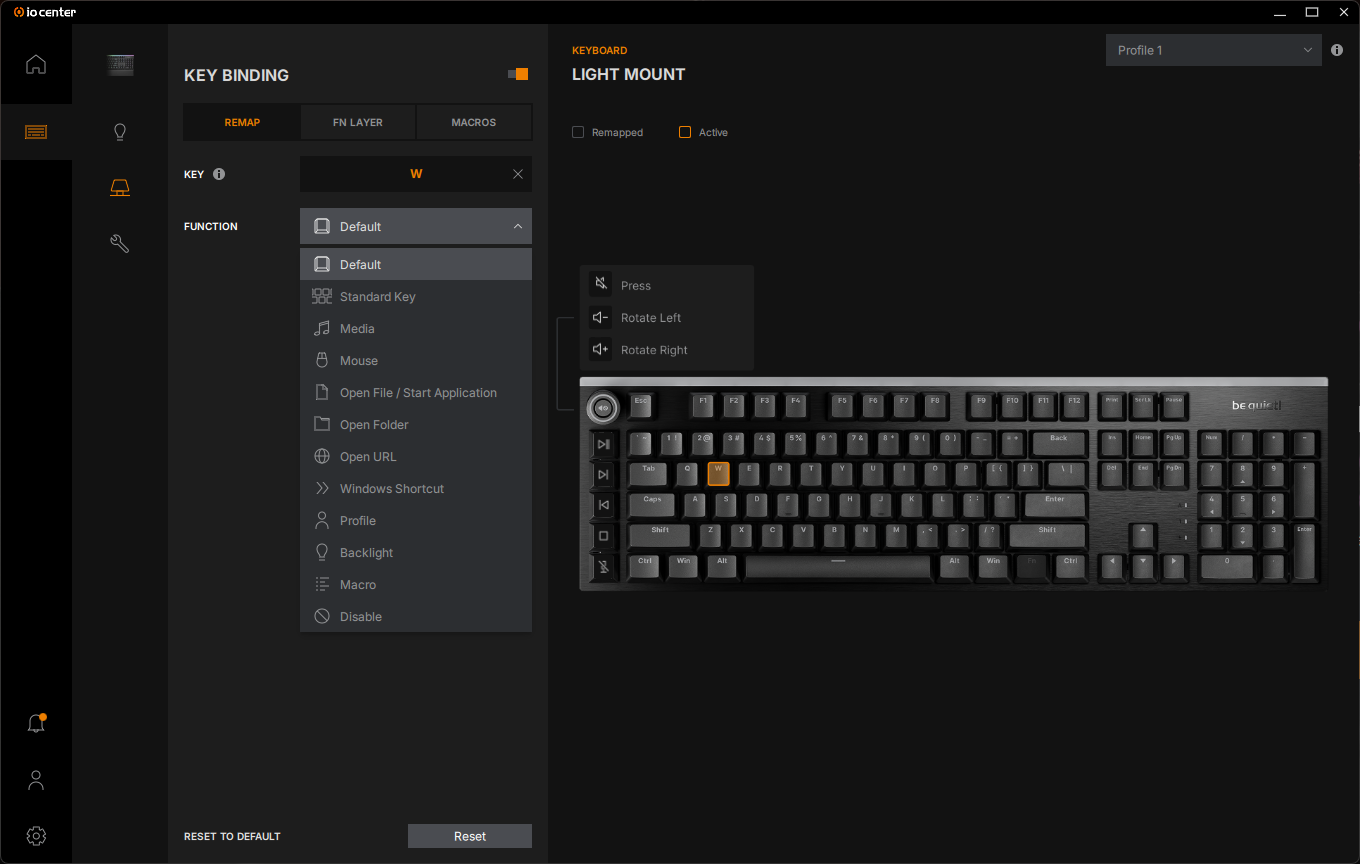Clear the selected W key with X
Screen dimensions: 1360x864
pos(518,174)
